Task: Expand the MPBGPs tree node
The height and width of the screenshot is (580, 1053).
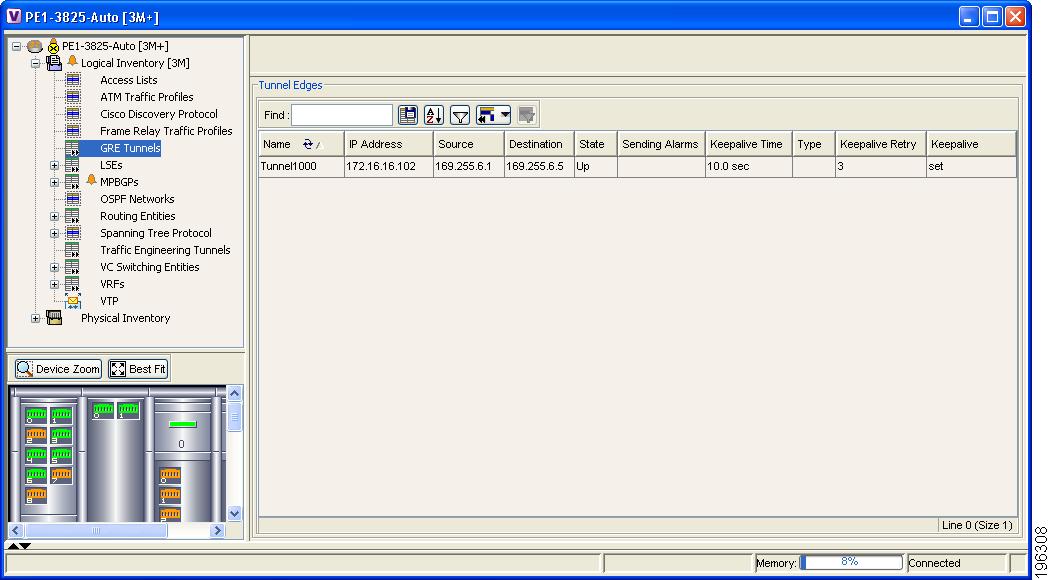Action: [x=54, y=182]
